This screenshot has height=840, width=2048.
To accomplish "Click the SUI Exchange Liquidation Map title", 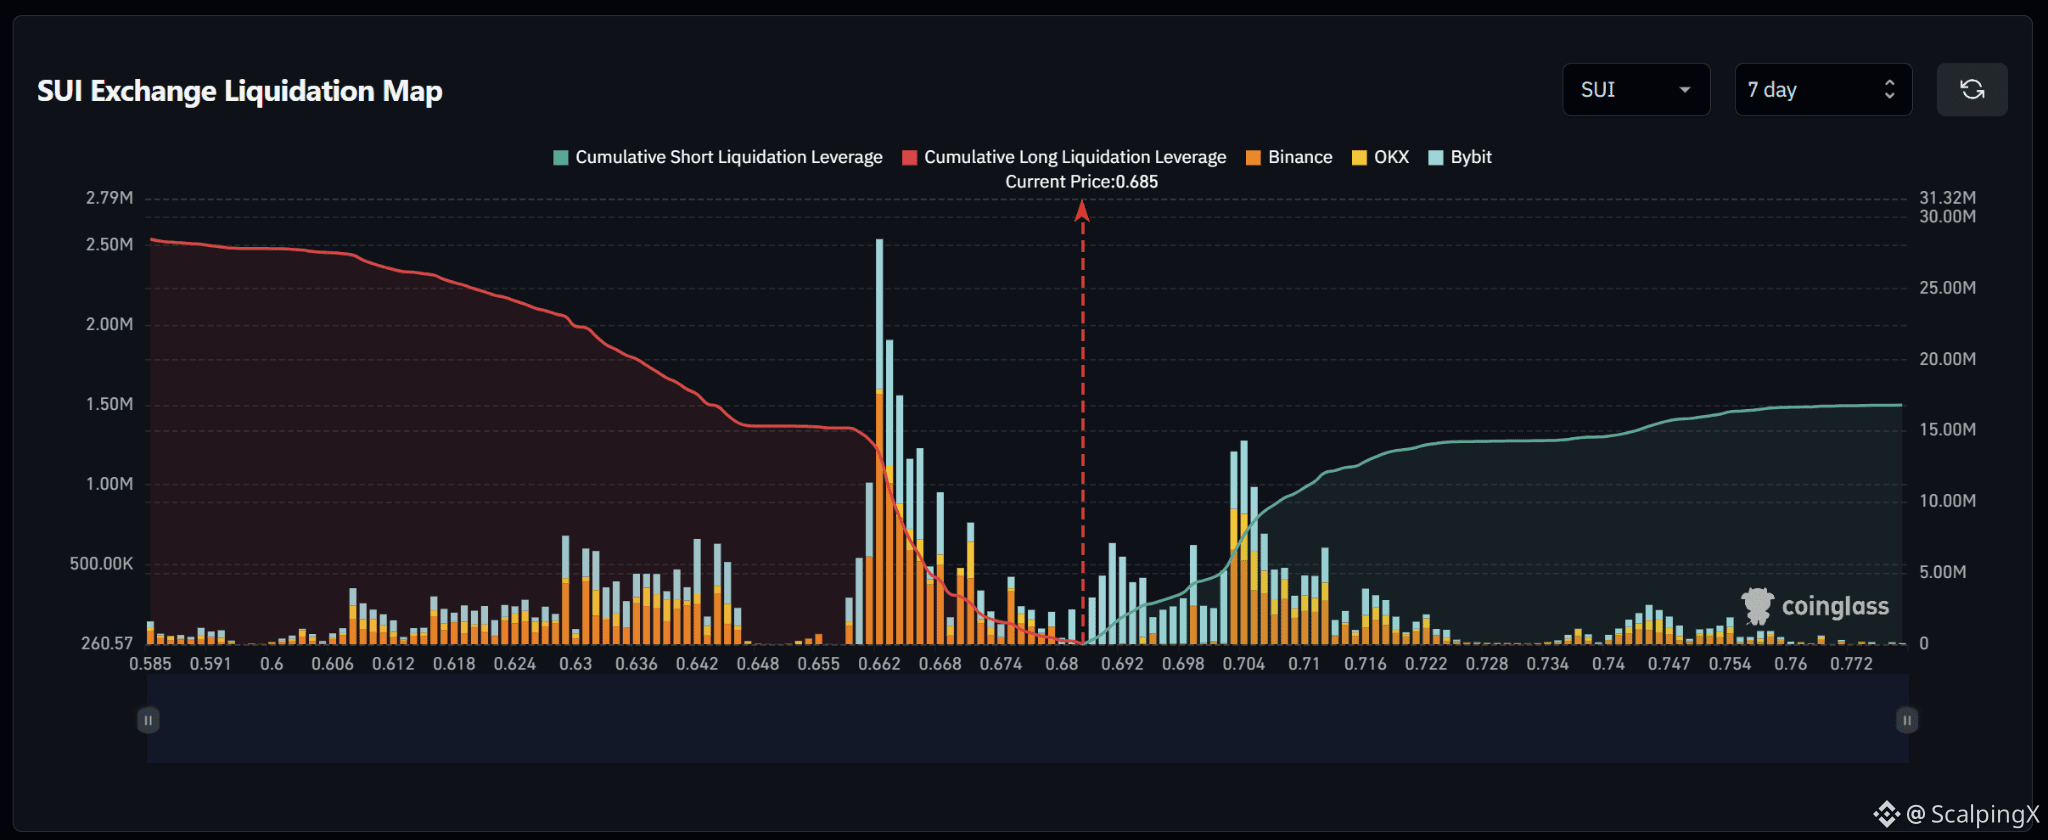I will 240,91.
